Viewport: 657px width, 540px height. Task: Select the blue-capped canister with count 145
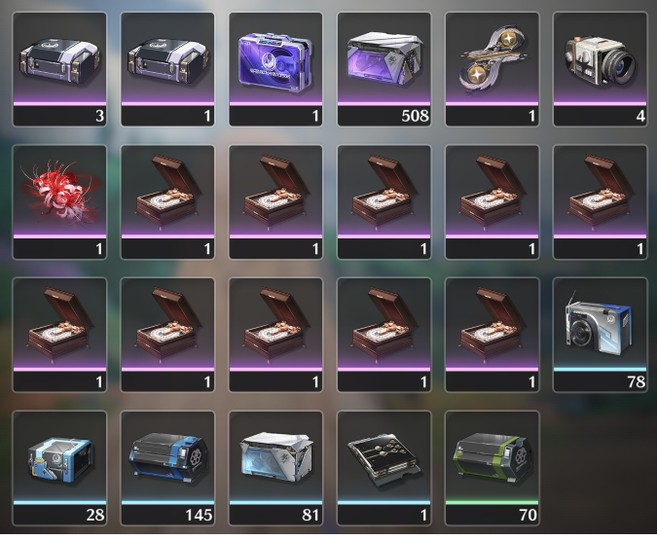click(168, 468)
